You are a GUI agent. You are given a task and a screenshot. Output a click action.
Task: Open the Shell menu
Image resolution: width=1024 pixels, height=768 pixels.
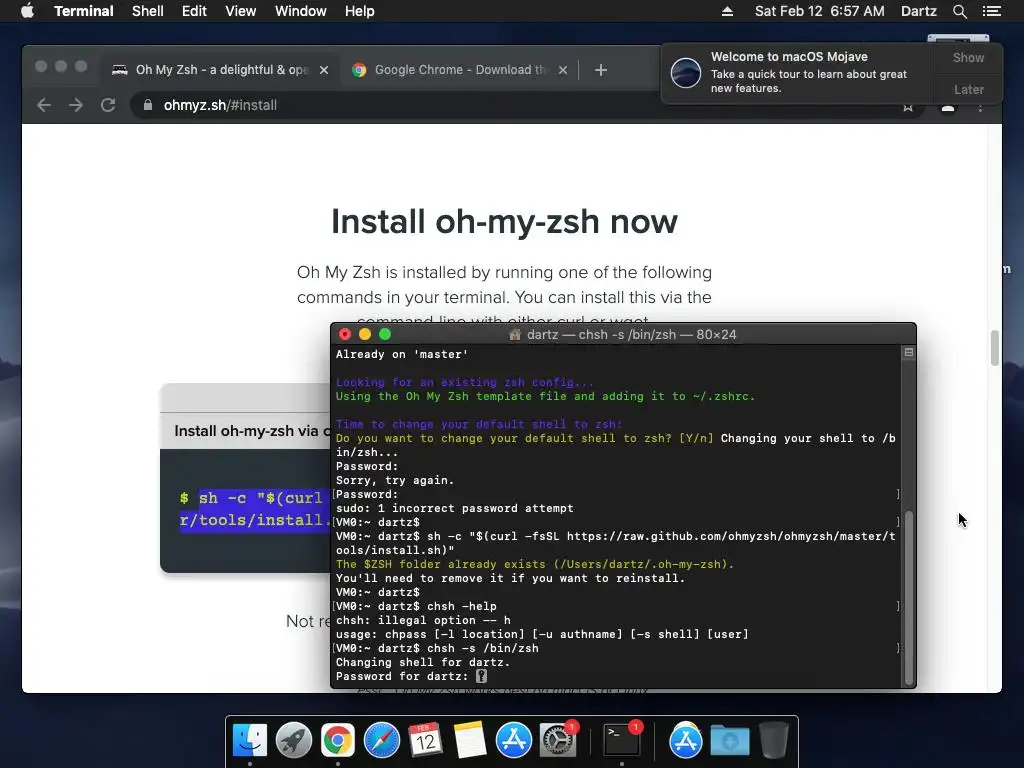pos(148,11)
